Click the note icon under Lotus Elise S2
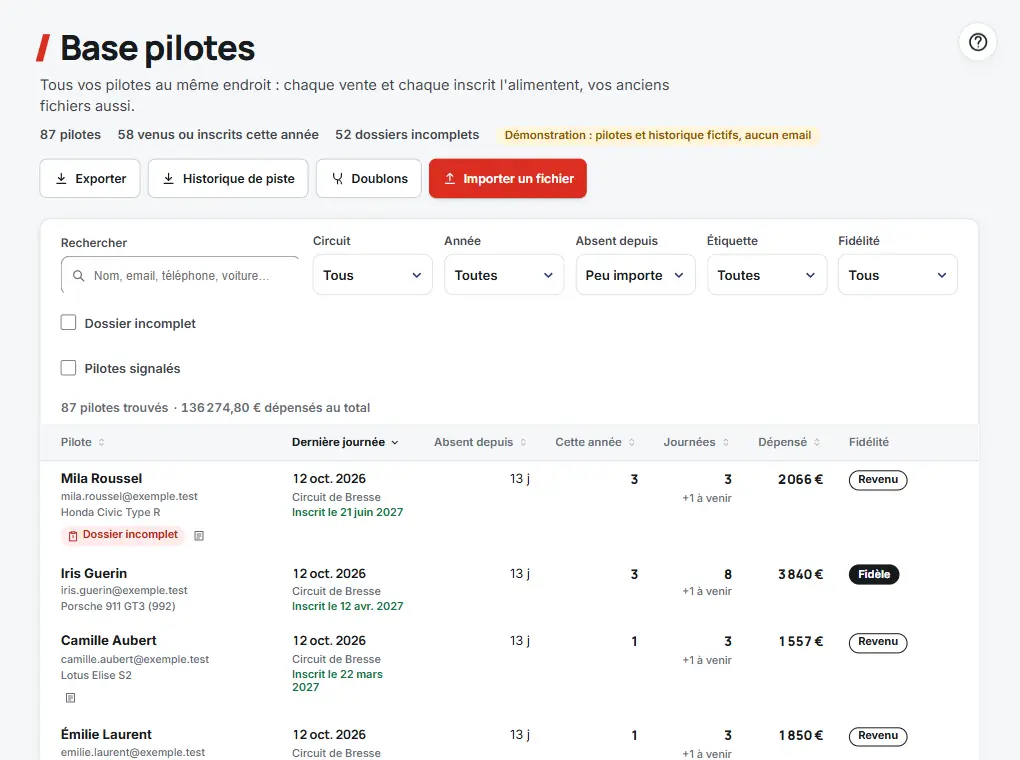 point(70,698)
